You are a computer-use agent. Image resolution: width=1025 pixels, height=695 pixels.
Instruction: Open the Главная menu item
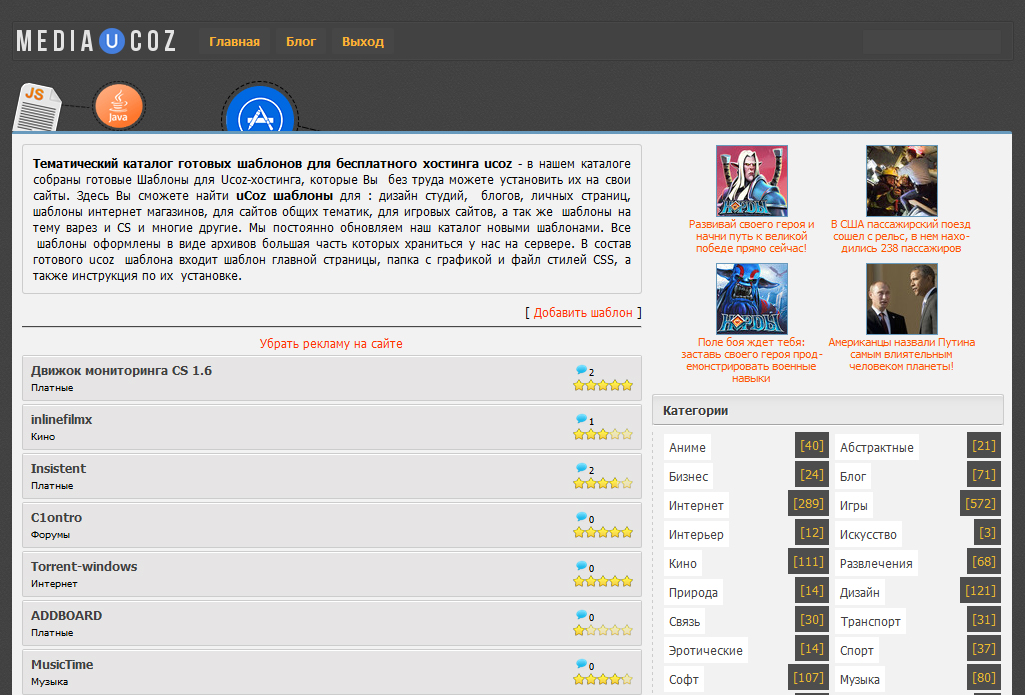(234, 42)
